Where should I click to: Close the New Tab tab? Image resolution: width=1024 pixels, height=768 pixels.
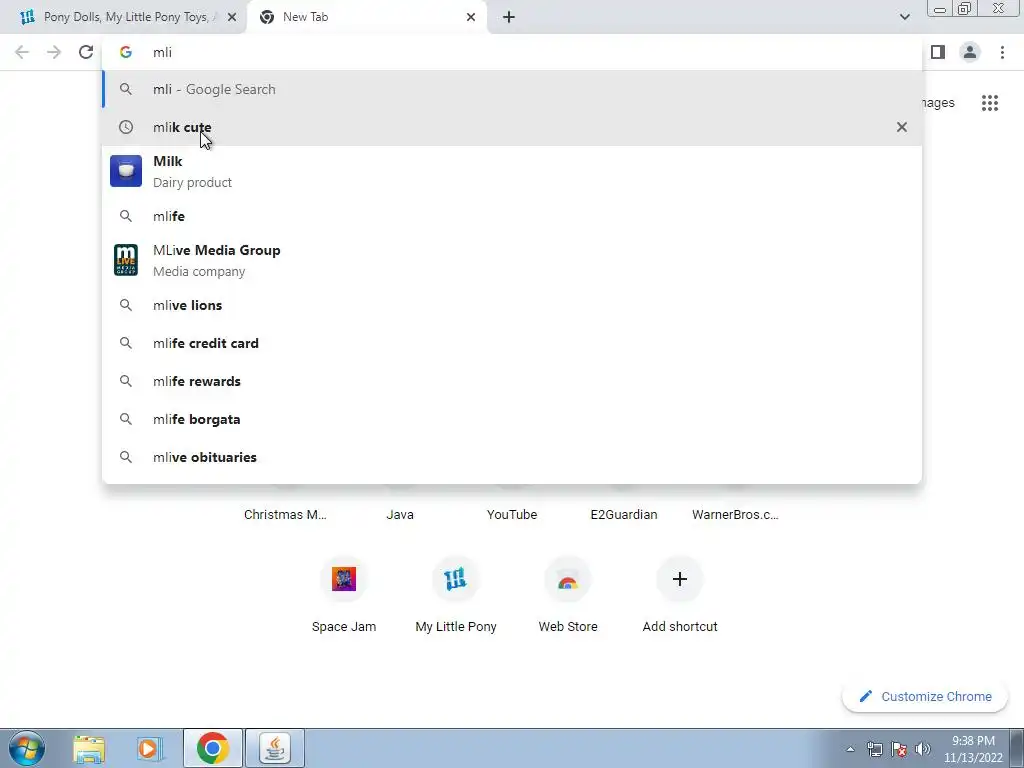471,17
